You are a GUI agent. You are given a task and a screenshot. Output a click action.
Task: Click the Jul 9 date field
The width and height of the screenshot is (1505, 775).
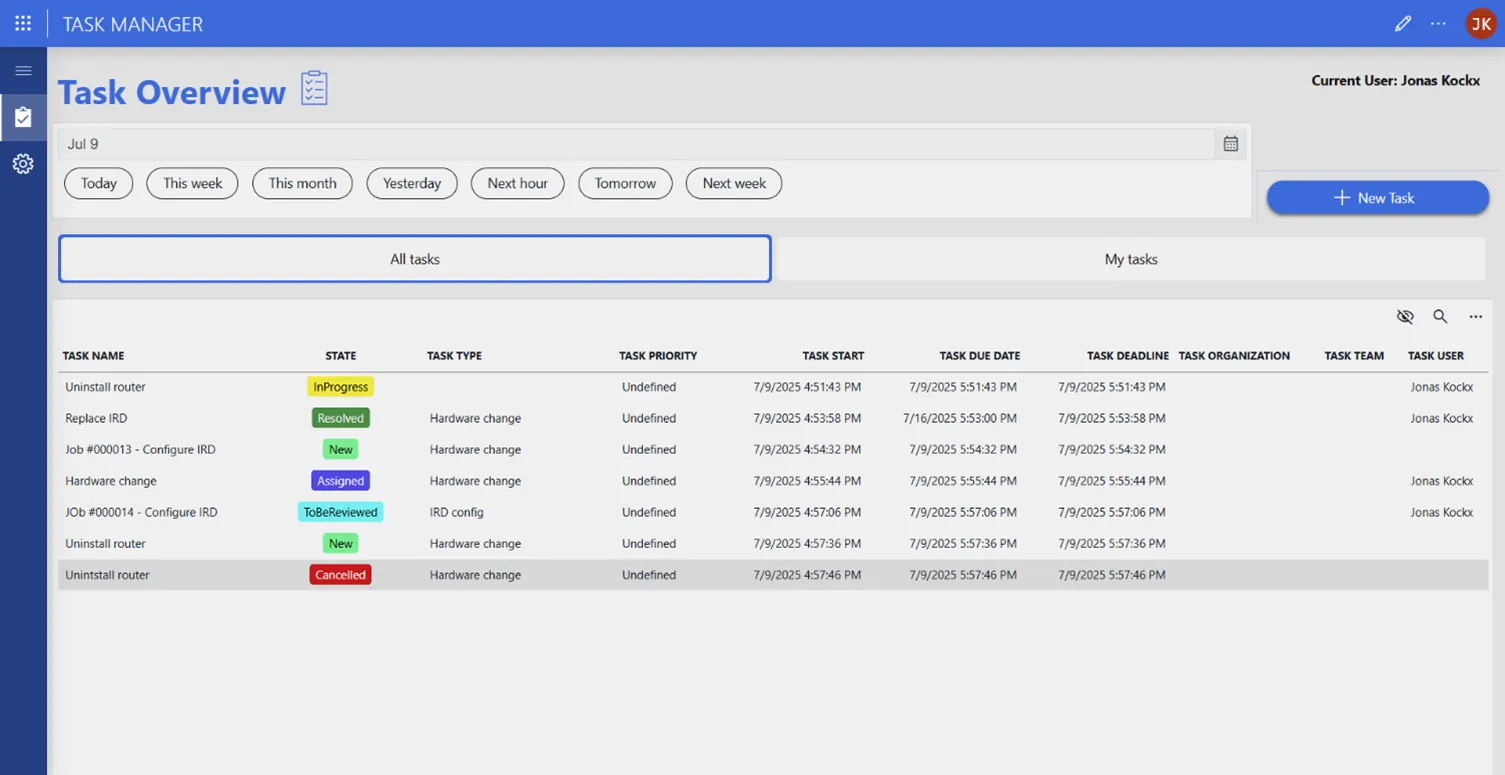point(635,144)
